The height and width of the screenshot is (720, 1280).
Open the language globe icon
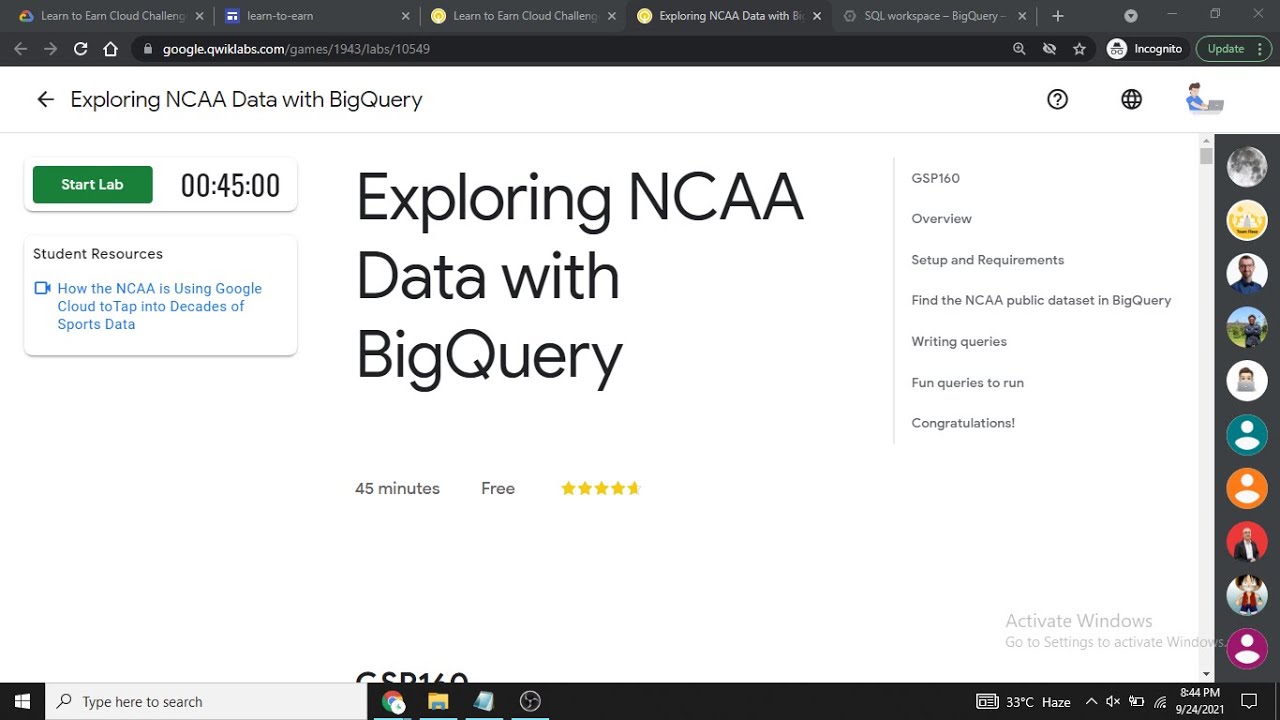[x=1131, y=99]
